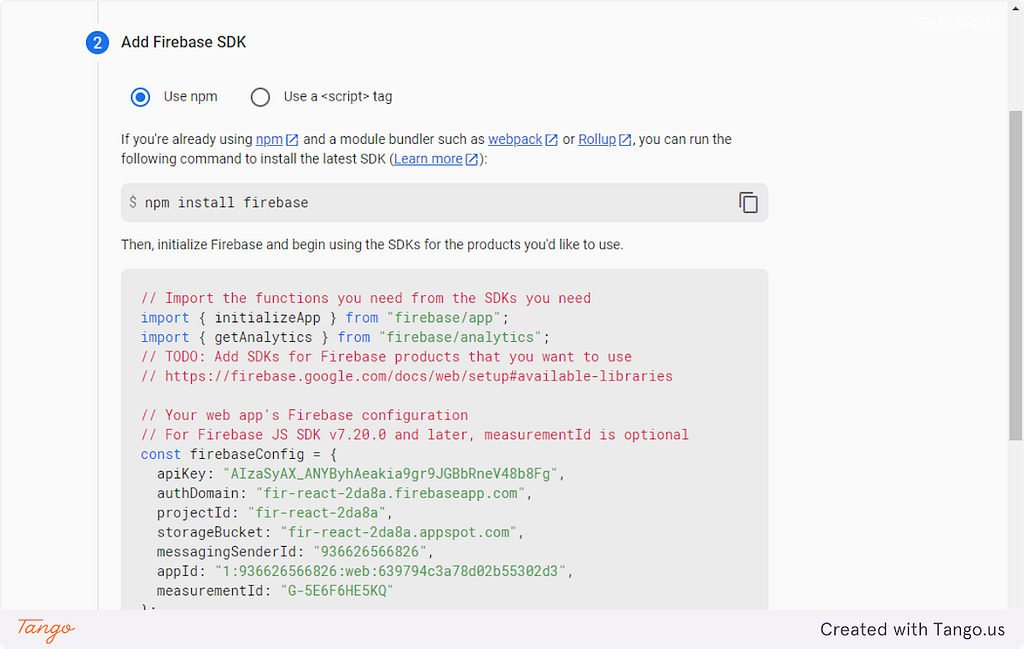Click the '// TODO: Add SDKs' comment line
The width and height of the screenshot is (1024, 649).
pos(386,357)
